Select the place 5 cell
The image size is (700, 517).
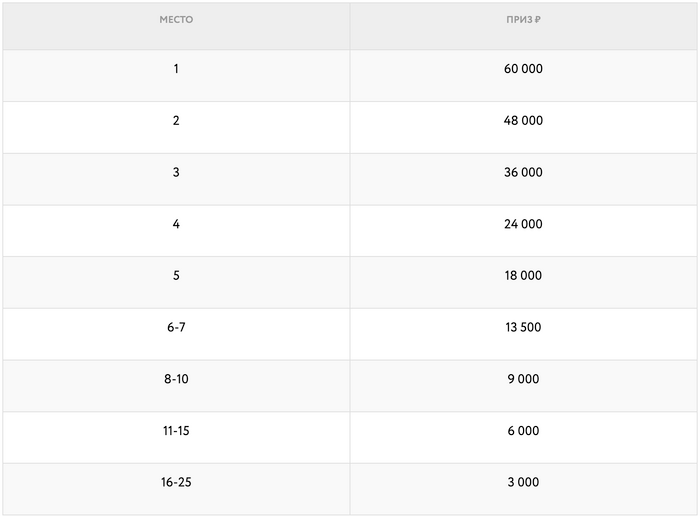pos(176,276)
